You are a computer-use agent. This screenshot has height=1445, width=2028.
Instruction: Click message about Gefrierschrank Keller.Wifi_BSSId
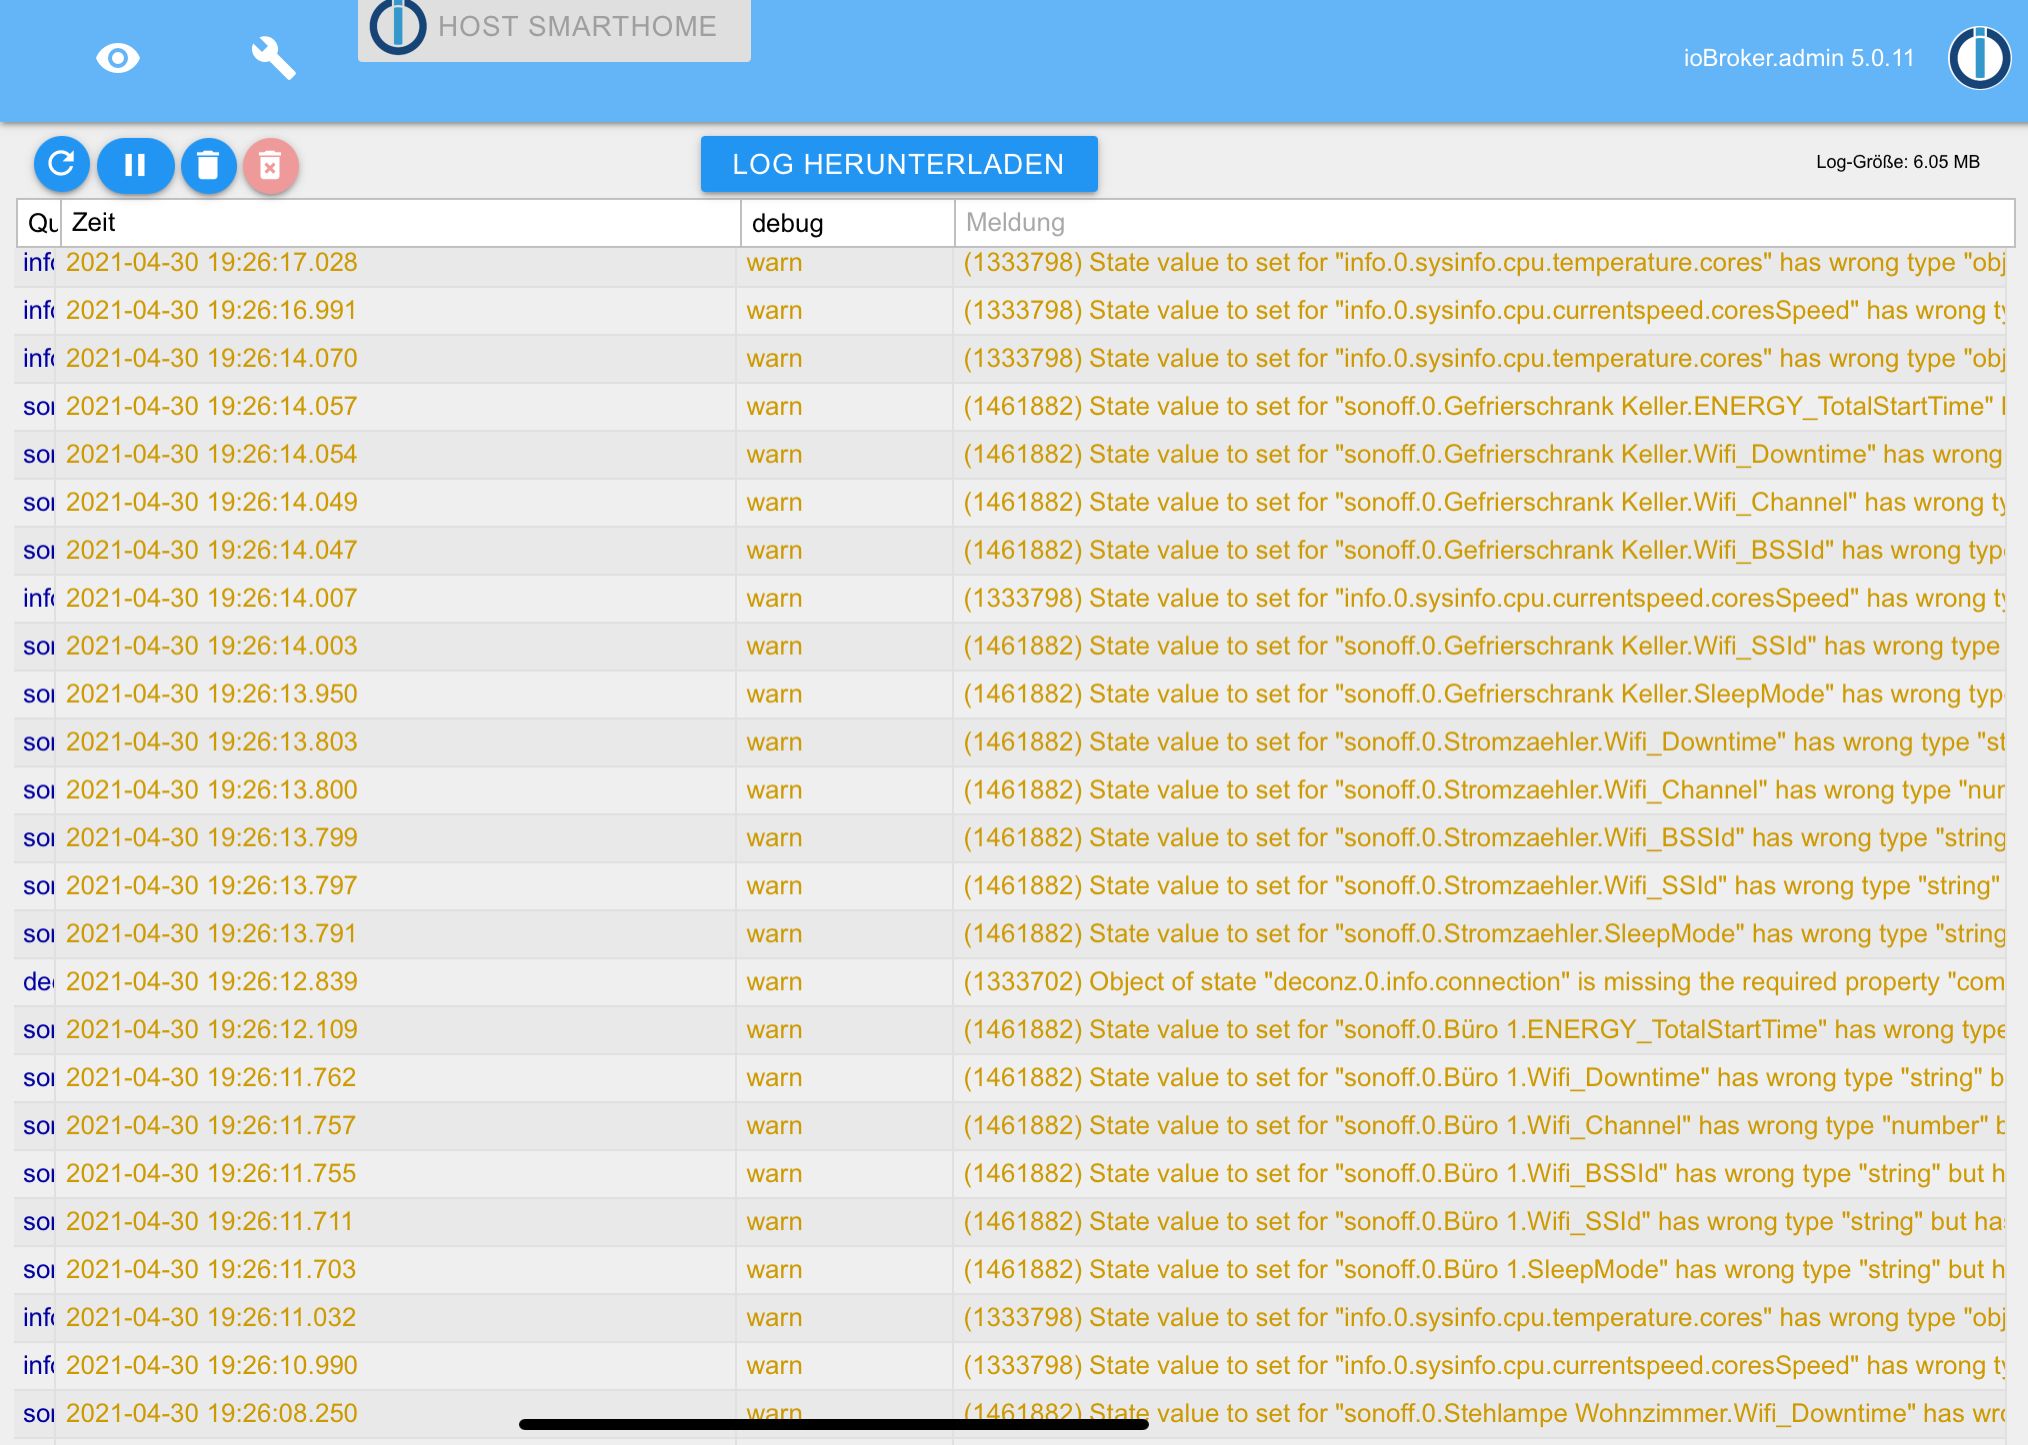pyautogui.click(x=1484, y=550)
